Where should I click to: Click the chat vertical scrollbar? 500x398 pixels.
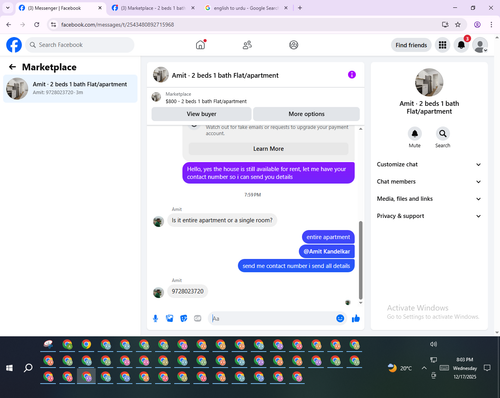coord(360,260)
